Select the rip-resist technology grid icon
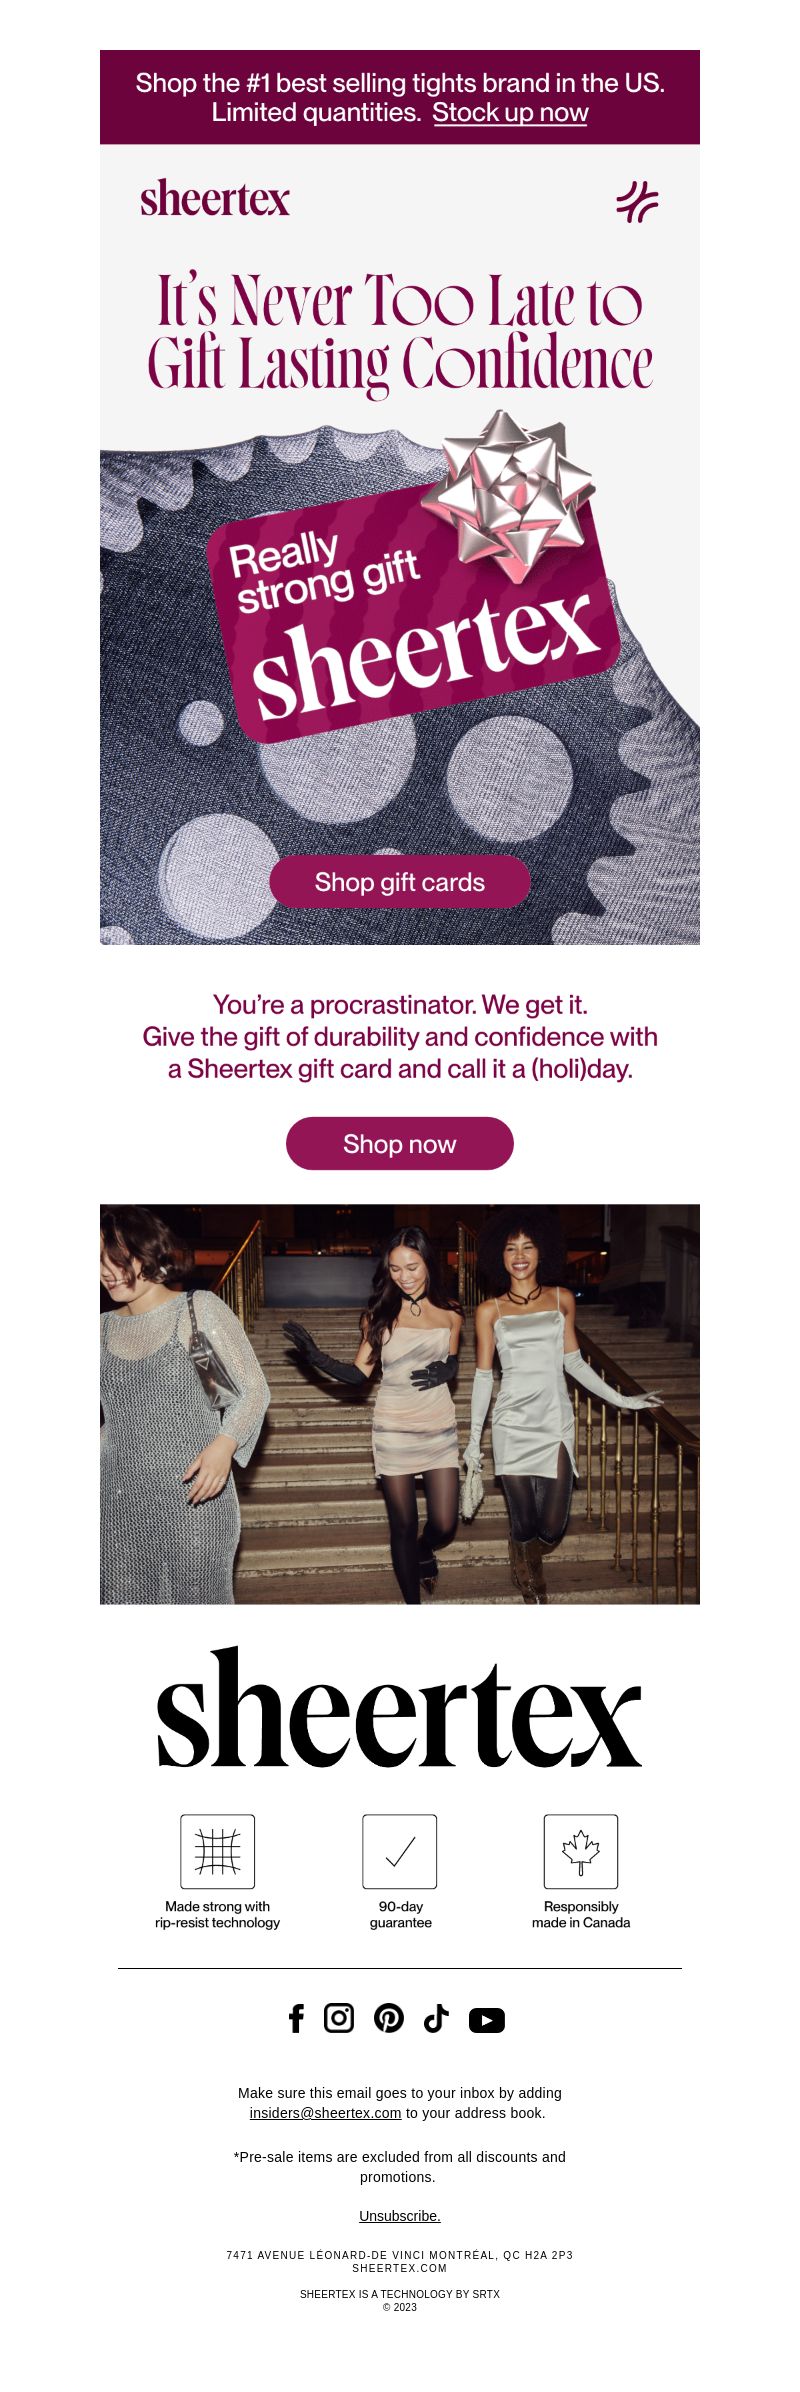The height and width of the screenshot is (2392, 800). pos(218,1851)
